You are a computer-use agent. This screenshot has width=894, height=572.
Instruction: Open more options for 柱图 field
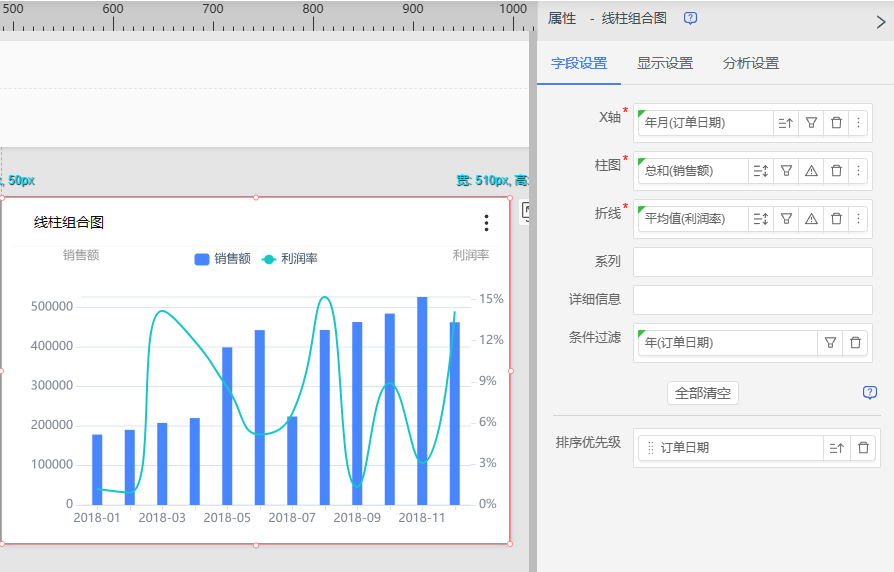point(858,171)
